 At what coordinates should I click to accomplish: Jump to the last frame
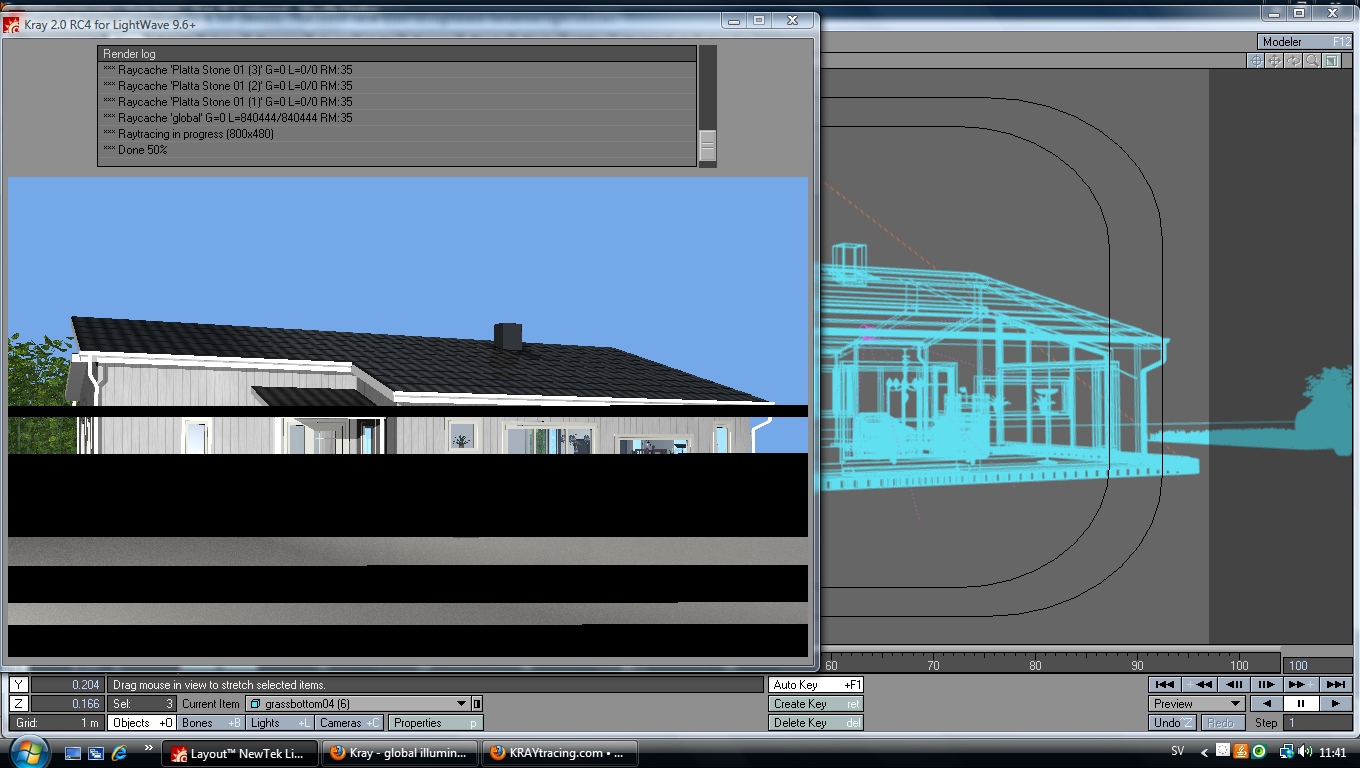(x=1335, y=685)
